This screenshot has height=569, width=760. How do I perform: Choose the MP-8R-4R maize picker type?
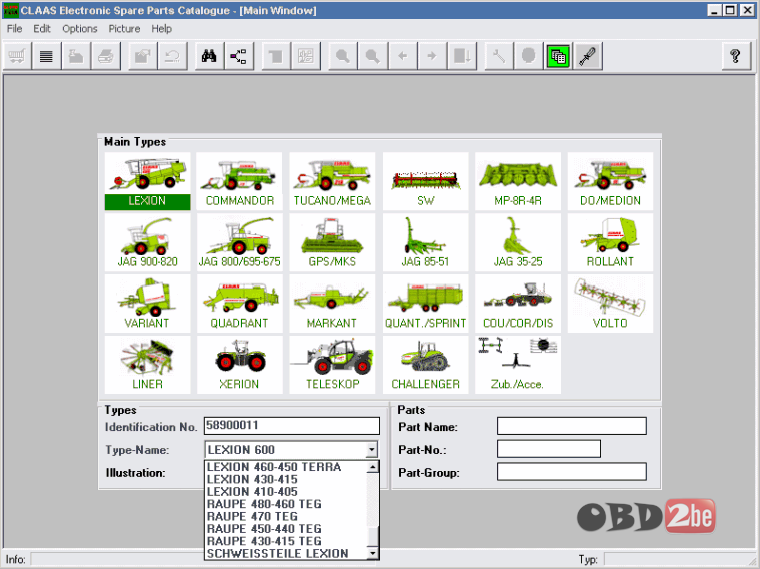click(518, 181)
